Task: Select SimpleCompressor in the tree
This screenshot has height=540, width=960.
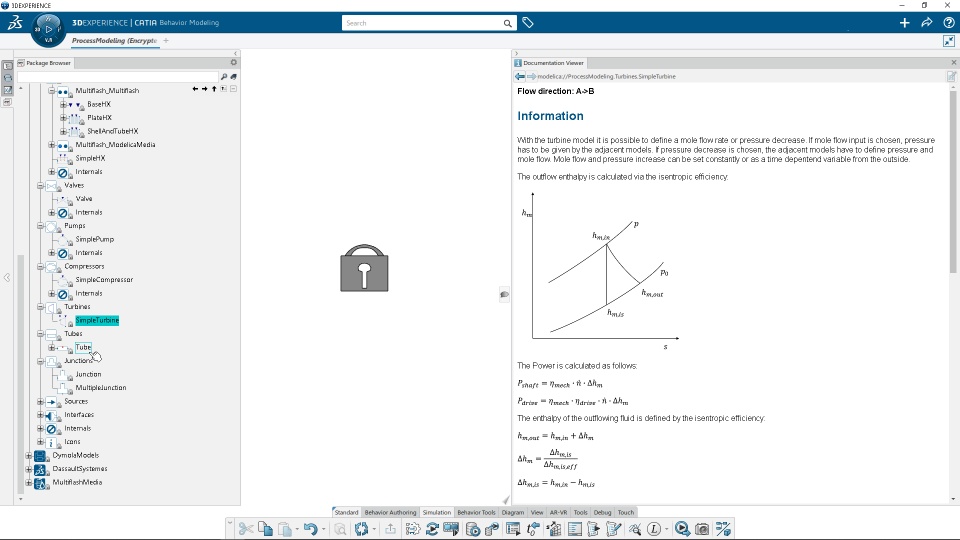Action: click(104, 280)
